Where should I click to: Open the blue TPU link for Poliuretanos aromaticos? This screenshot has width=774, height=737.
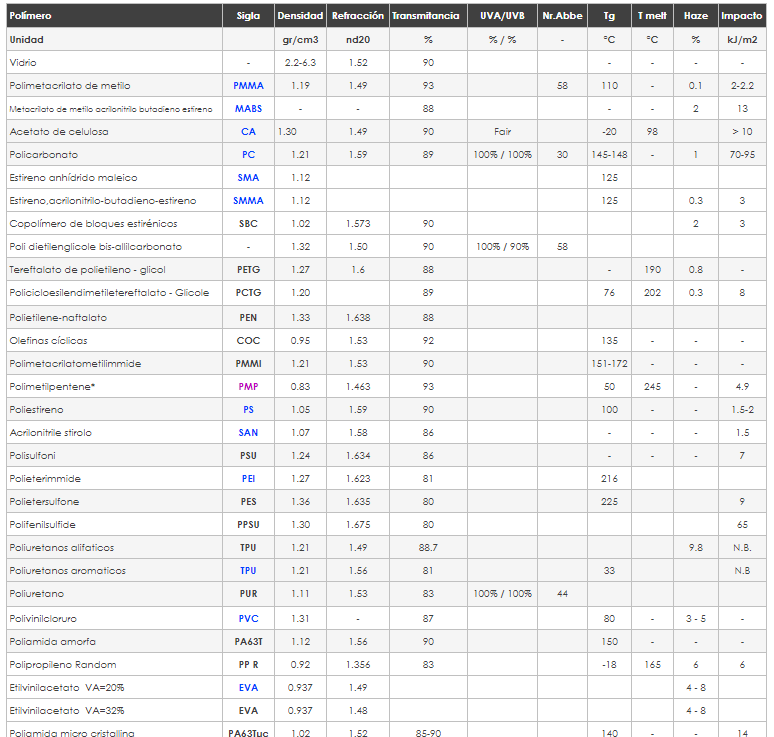(248, 571)
